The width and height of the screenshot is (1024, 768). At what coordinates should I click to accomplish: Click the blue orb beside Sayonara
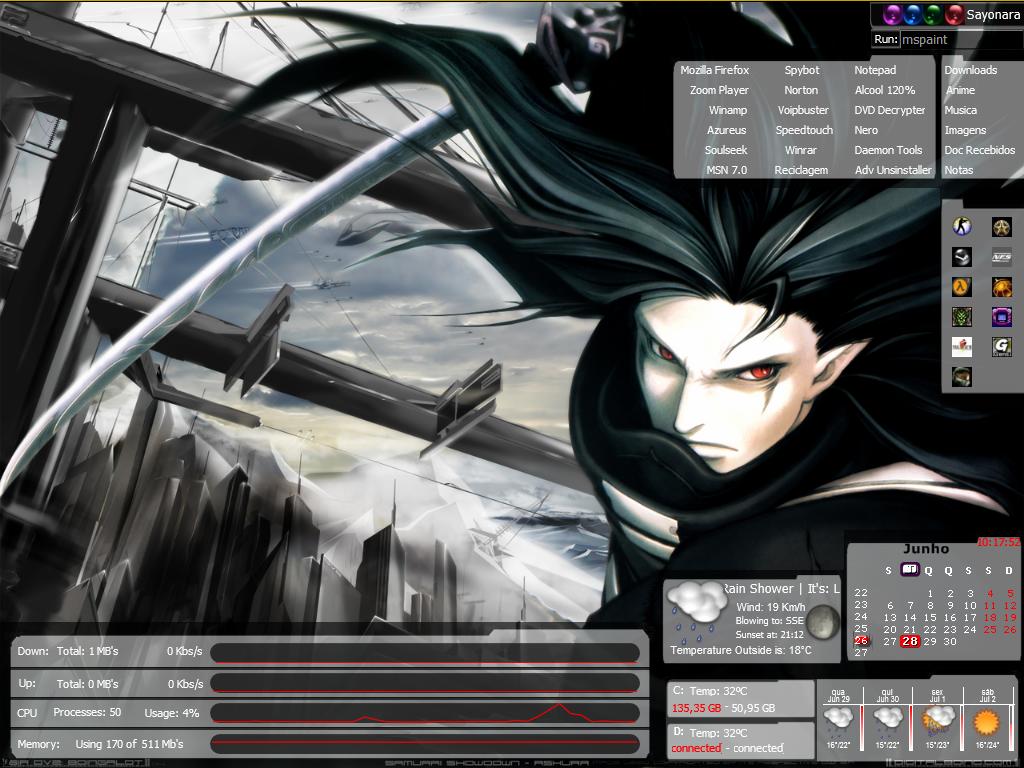913,14
